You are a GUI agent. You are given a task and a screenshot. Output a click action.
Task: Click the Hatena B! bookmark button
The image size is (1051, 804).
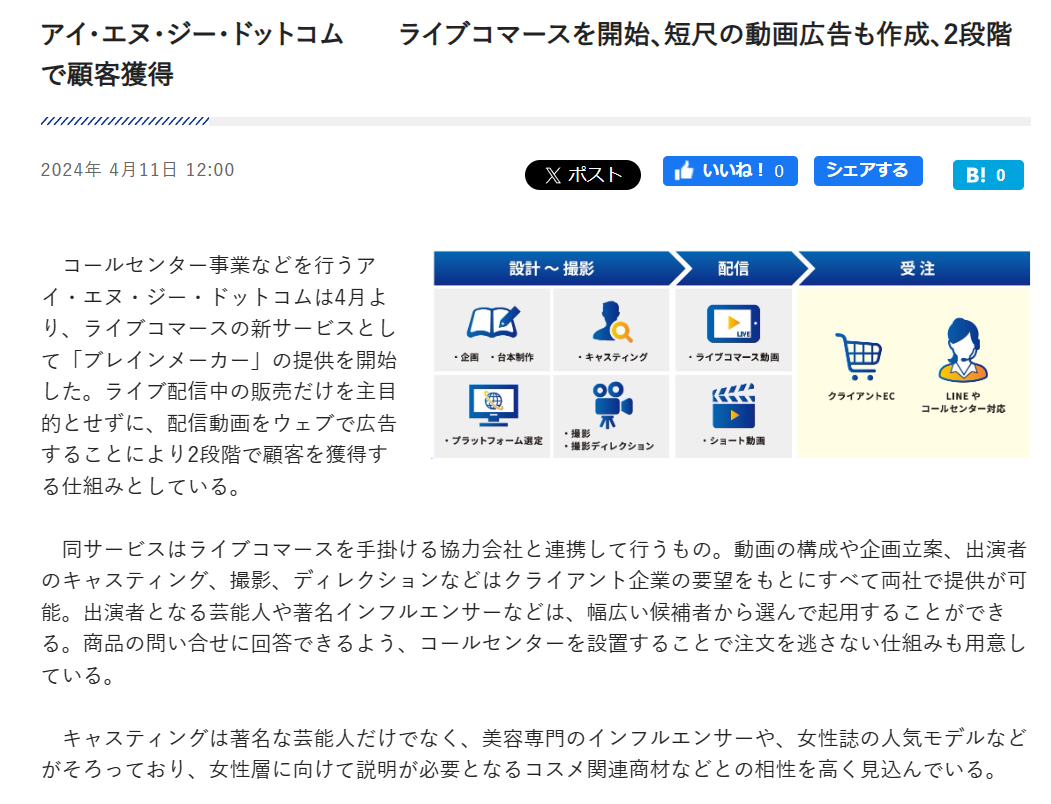pos(987,175)
